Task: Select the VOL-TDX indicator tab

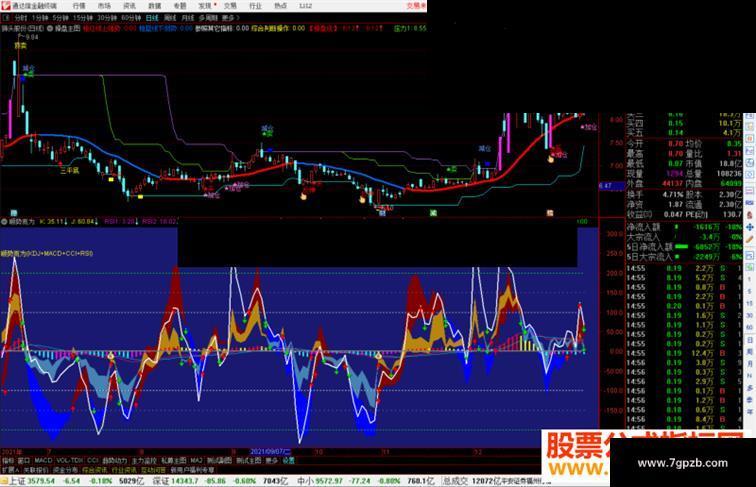Action: point(70,460)
